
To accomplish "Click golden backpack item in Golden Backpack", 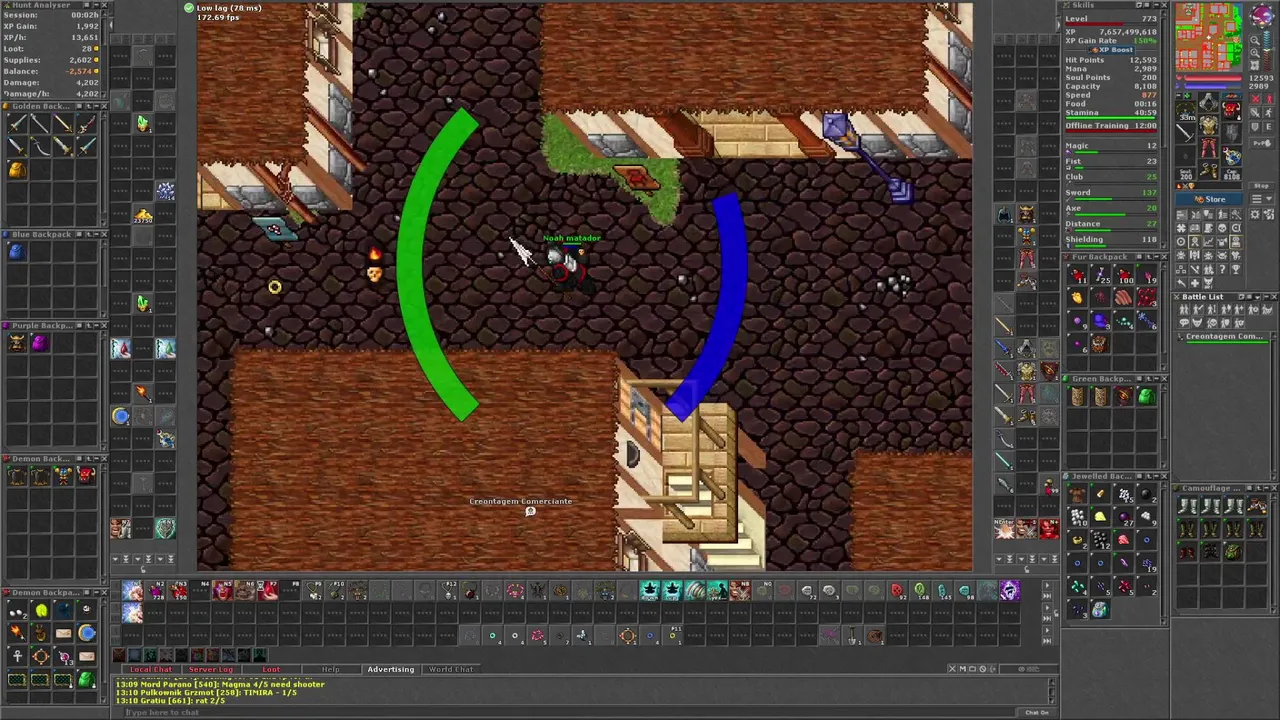I will [x=17, y=170].
